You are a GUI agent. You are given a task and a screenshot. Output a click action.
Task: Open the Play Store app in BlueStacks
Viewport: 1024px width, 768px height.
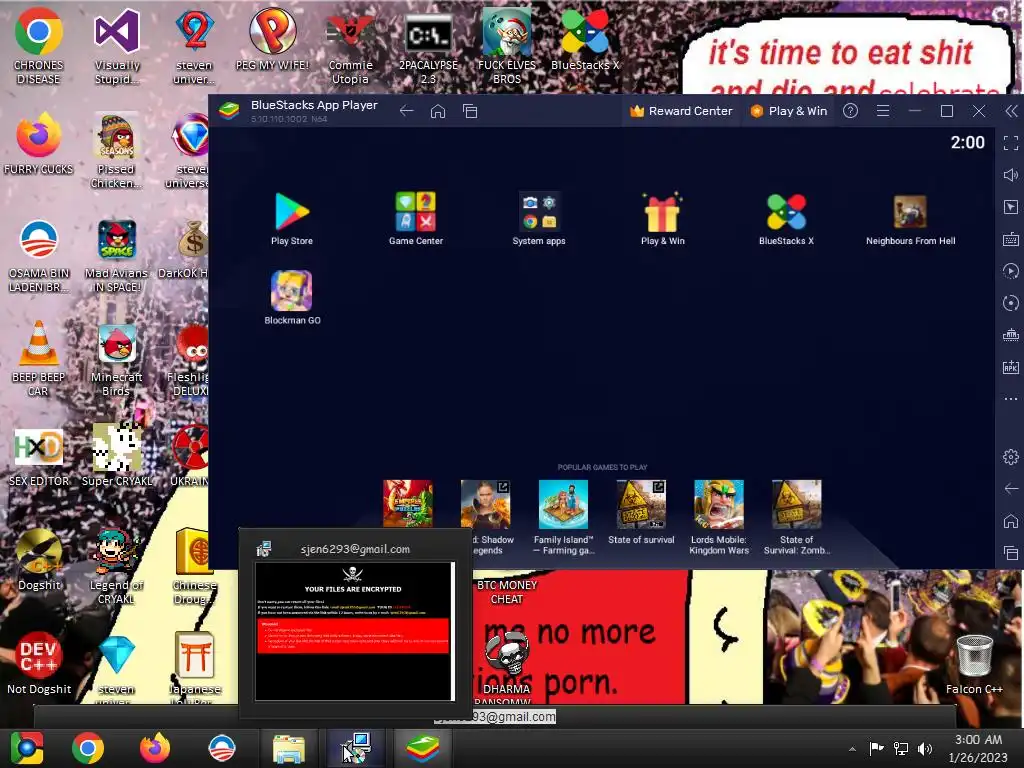[291, 219]
